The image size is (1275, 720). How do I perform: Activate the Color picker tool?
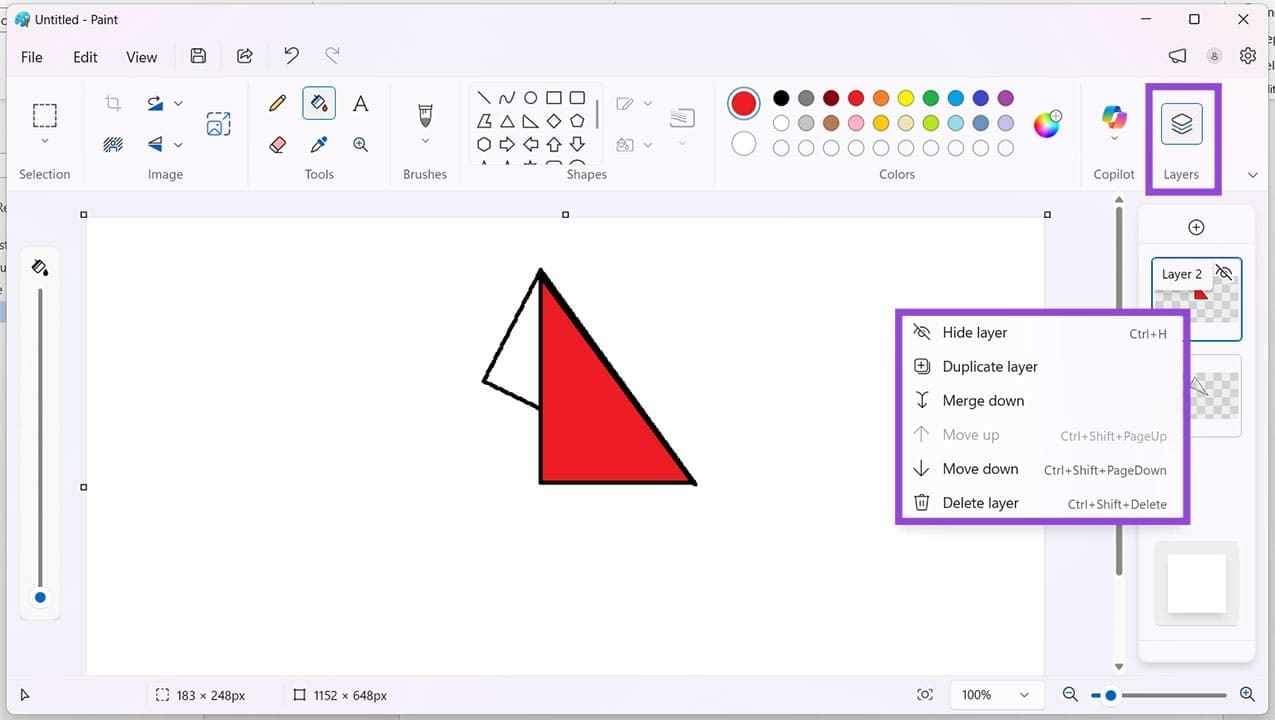point(319,144)
